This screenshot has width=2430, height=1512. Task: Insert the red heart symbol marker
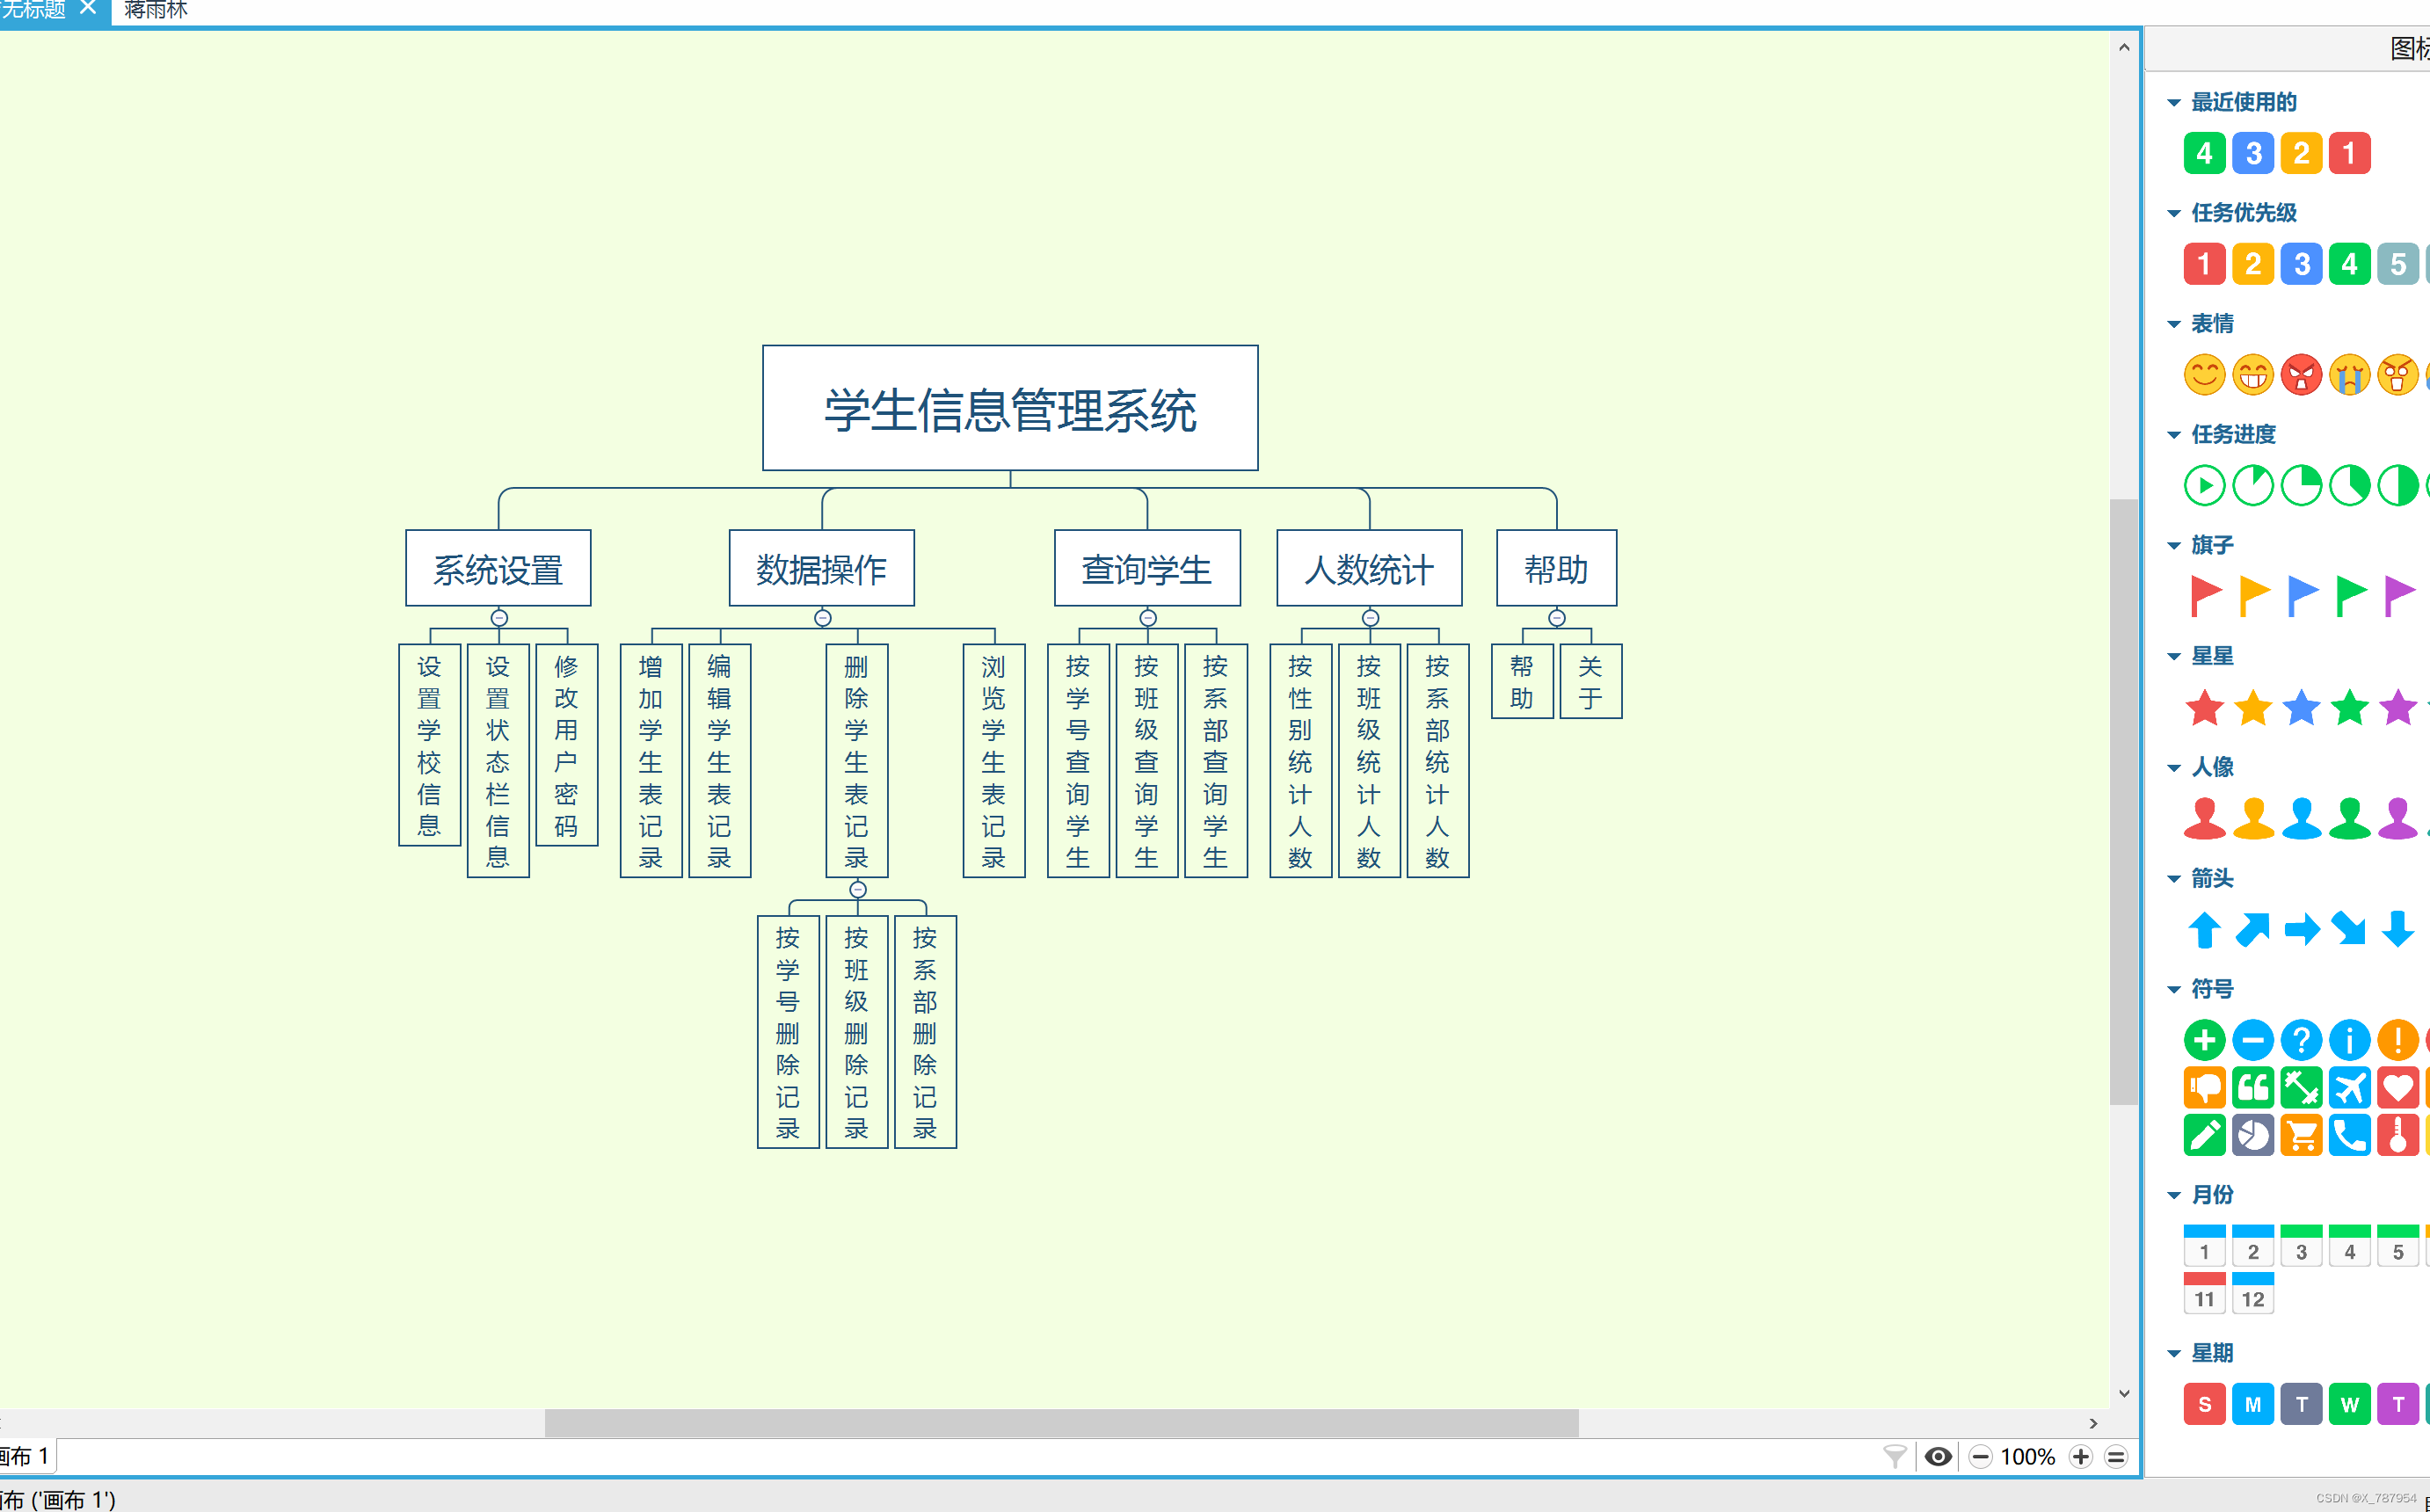click(x=2397, y=1088)
